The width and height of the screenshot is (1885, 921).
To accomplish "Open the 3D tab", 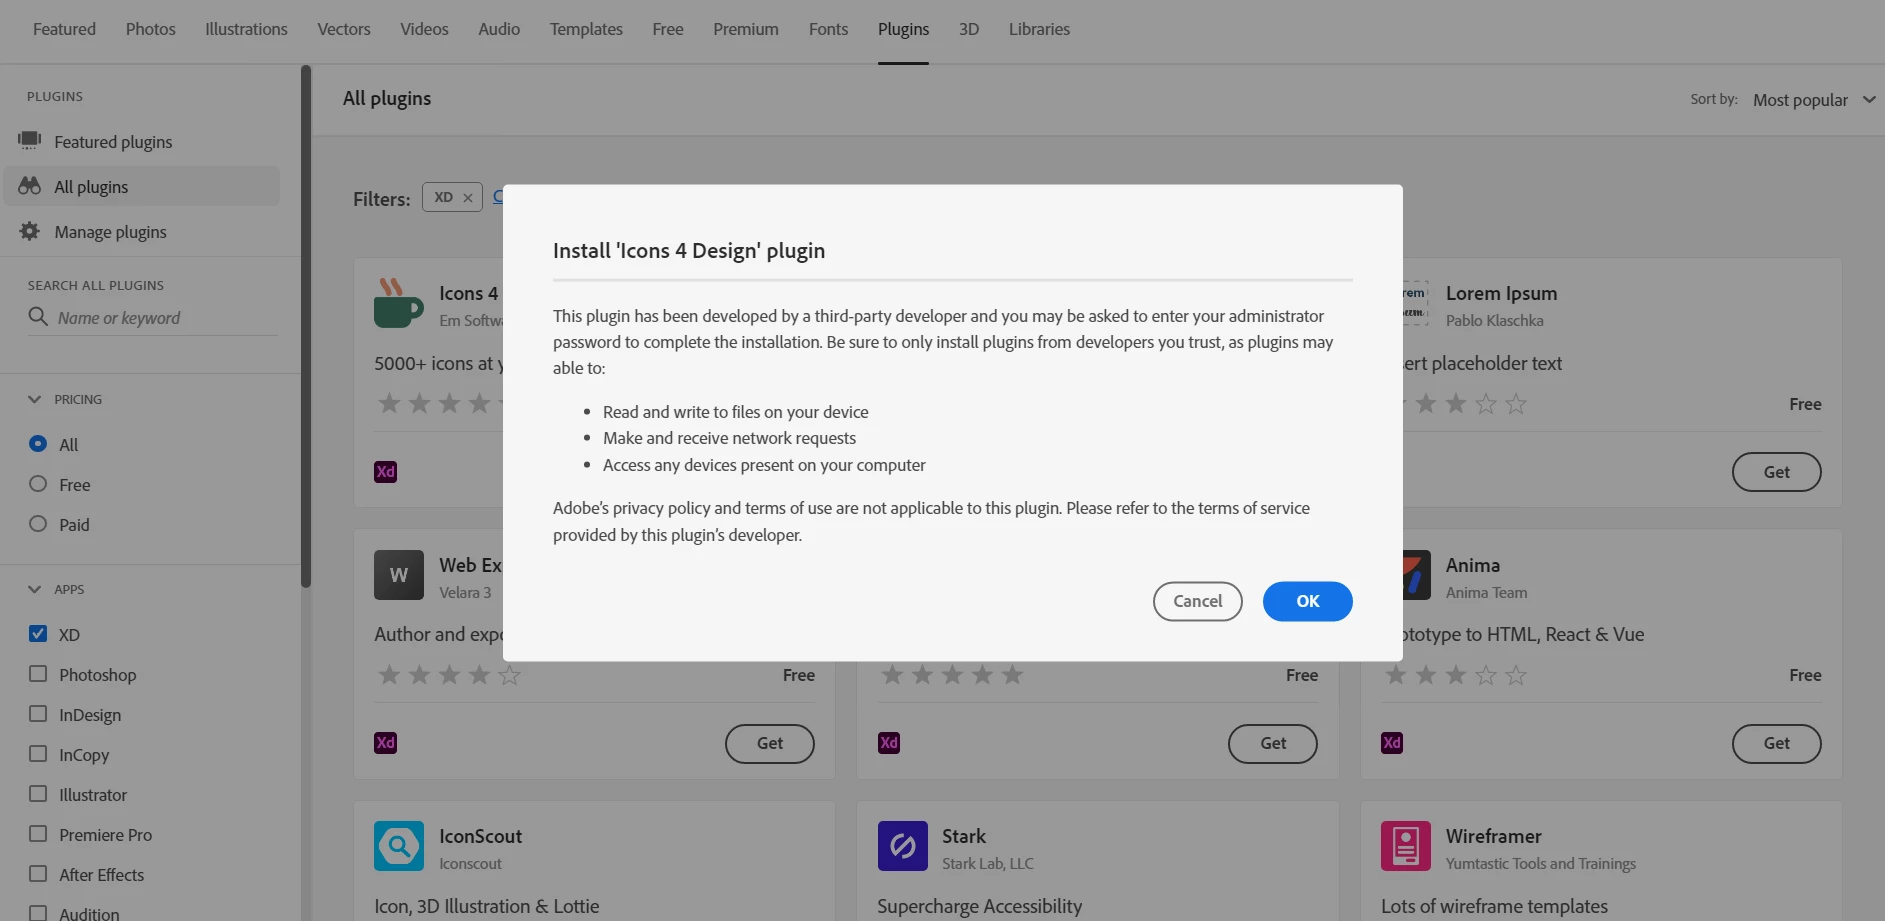I will point(969,29).
